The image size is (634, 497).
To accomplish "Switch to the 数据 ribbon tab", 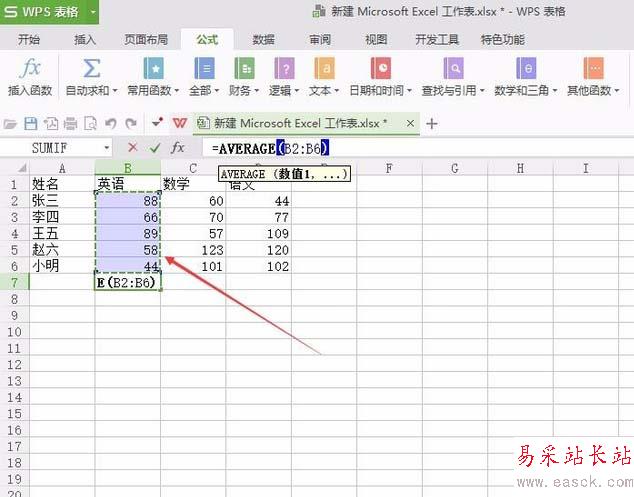I will point(264,40).
